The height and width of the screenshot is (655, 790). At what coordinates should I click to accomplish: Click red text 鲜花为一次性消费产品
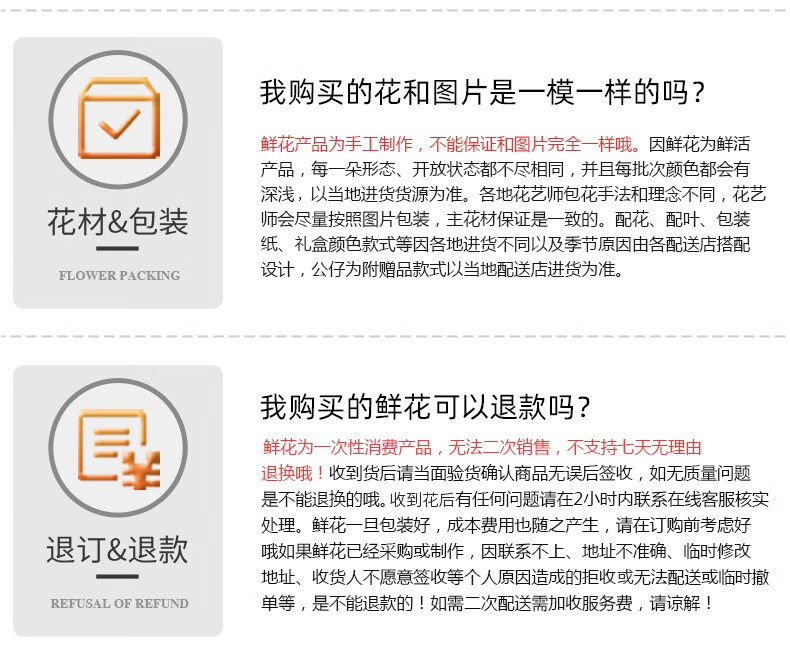pos(347,447)
